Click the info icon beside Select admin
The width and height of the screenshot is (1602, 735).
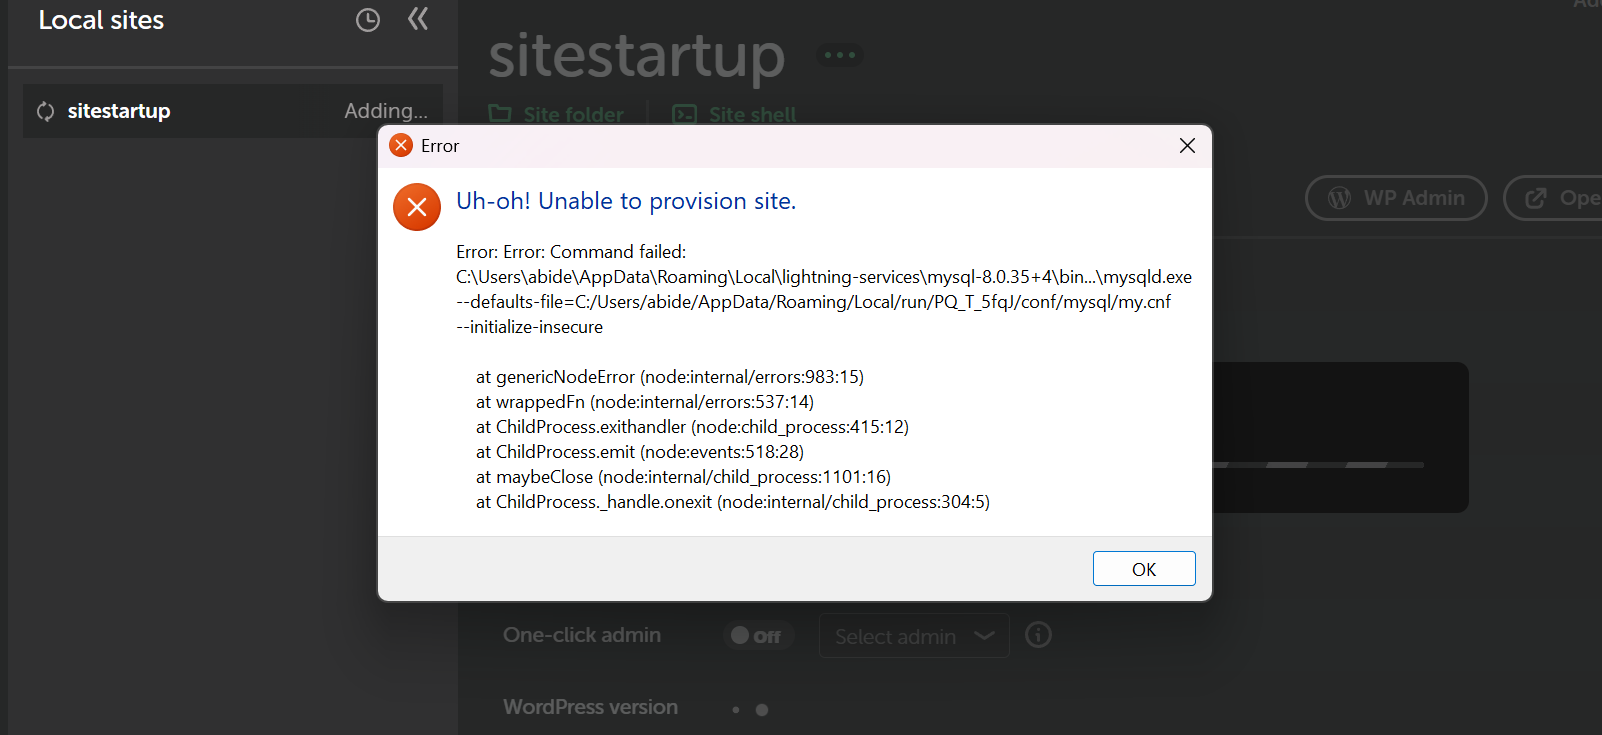point(1038,635)
